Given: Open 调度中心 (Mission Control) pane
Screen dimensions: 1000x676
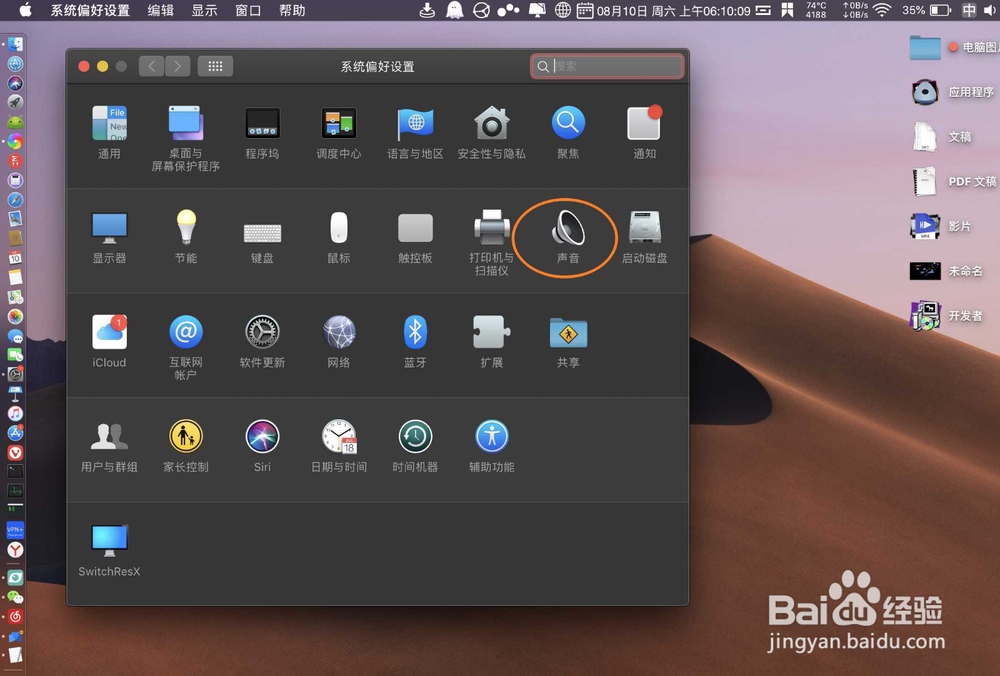Looking at the screenshot, I should [x=339, y=131].
